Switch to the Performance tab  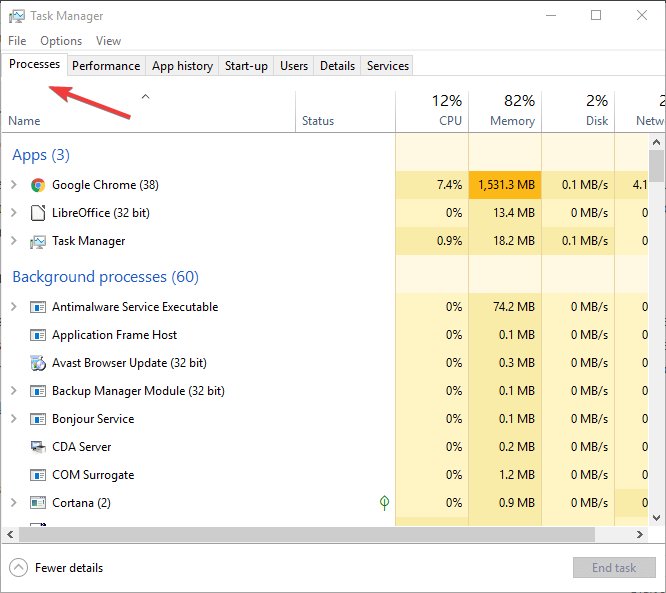pos(106,66)
